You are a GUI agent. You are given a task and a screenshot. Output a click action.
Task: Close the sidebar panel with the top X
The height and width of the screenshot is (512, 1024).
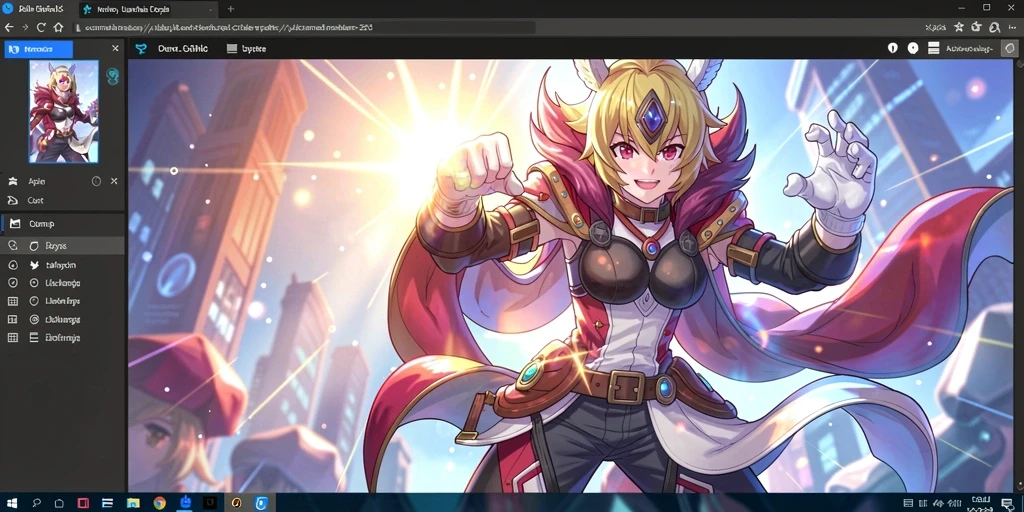(116, 48)
